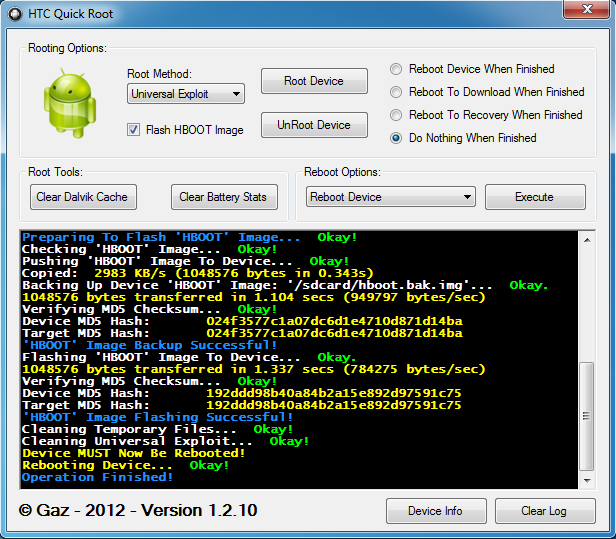Viewport: 616px width, 539px height.
Task: Clear Log output
Action: (x=543, y=511)
